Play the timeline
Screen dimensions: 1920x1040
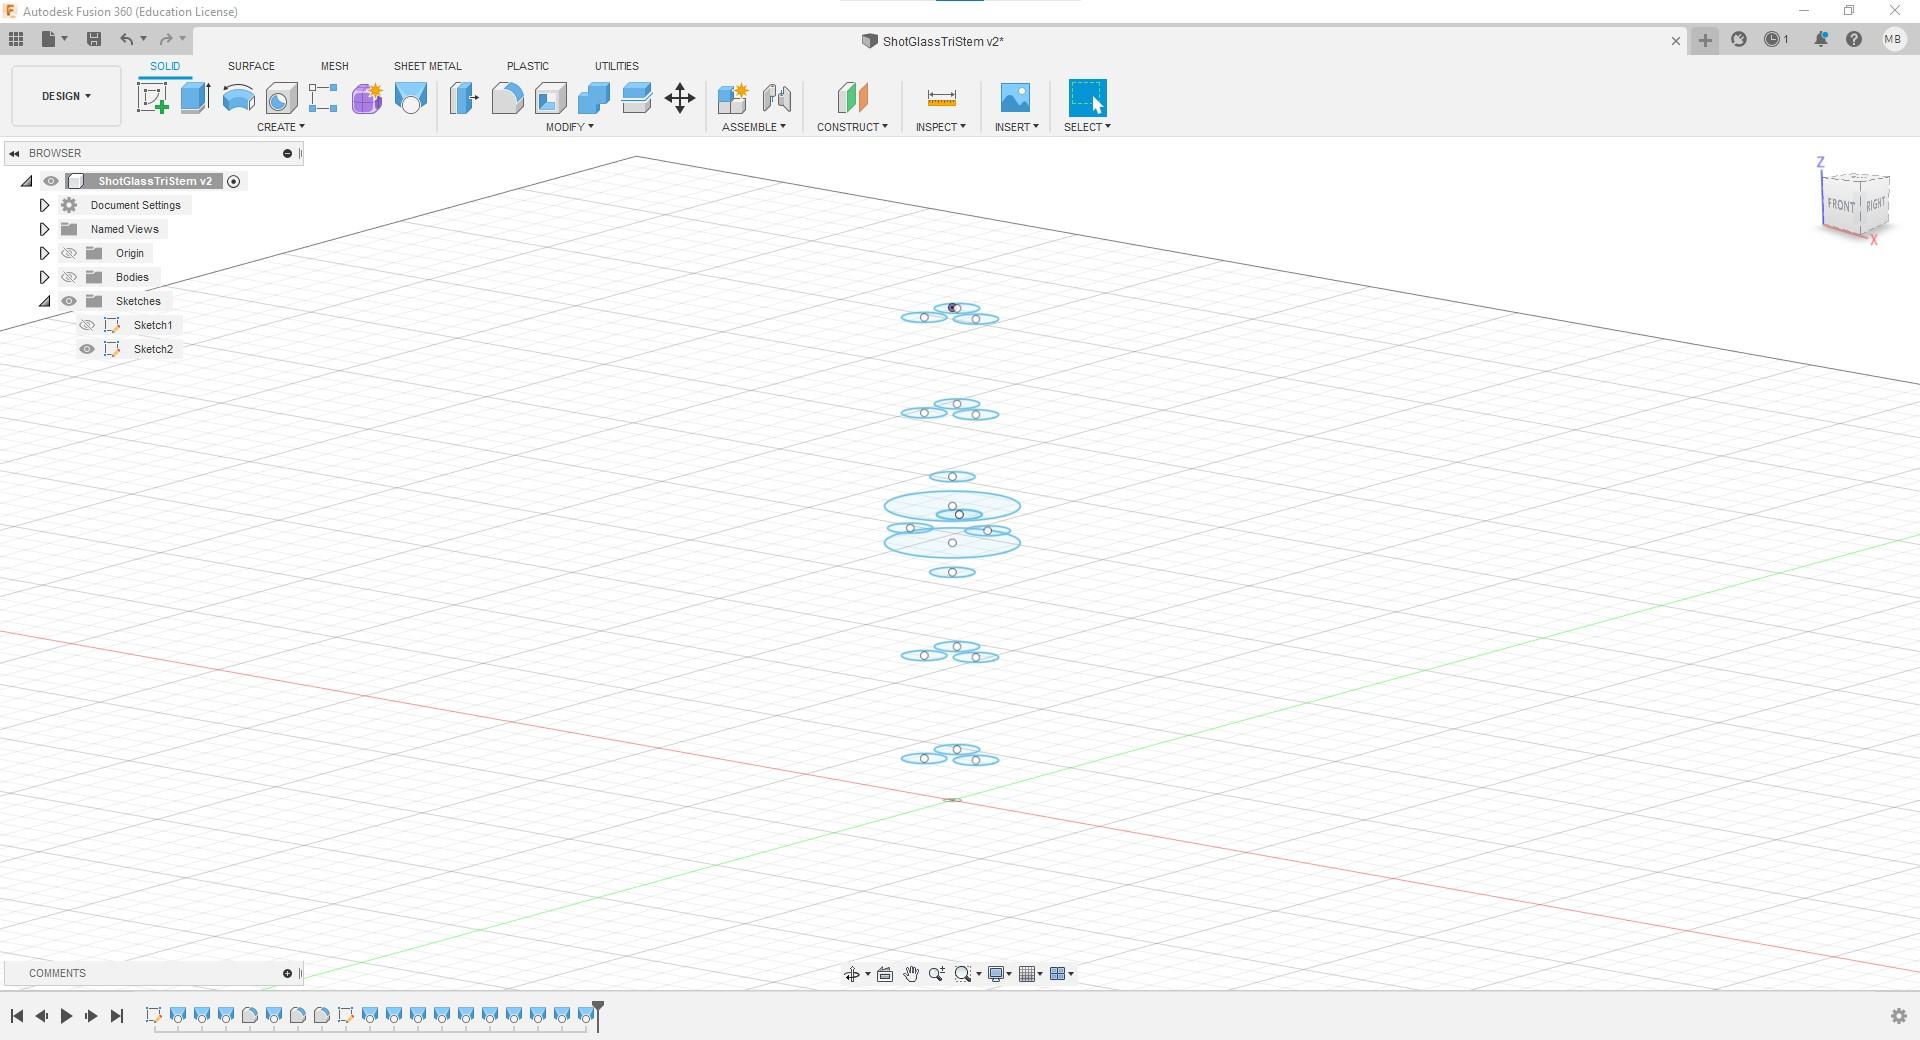point(66,1016)
